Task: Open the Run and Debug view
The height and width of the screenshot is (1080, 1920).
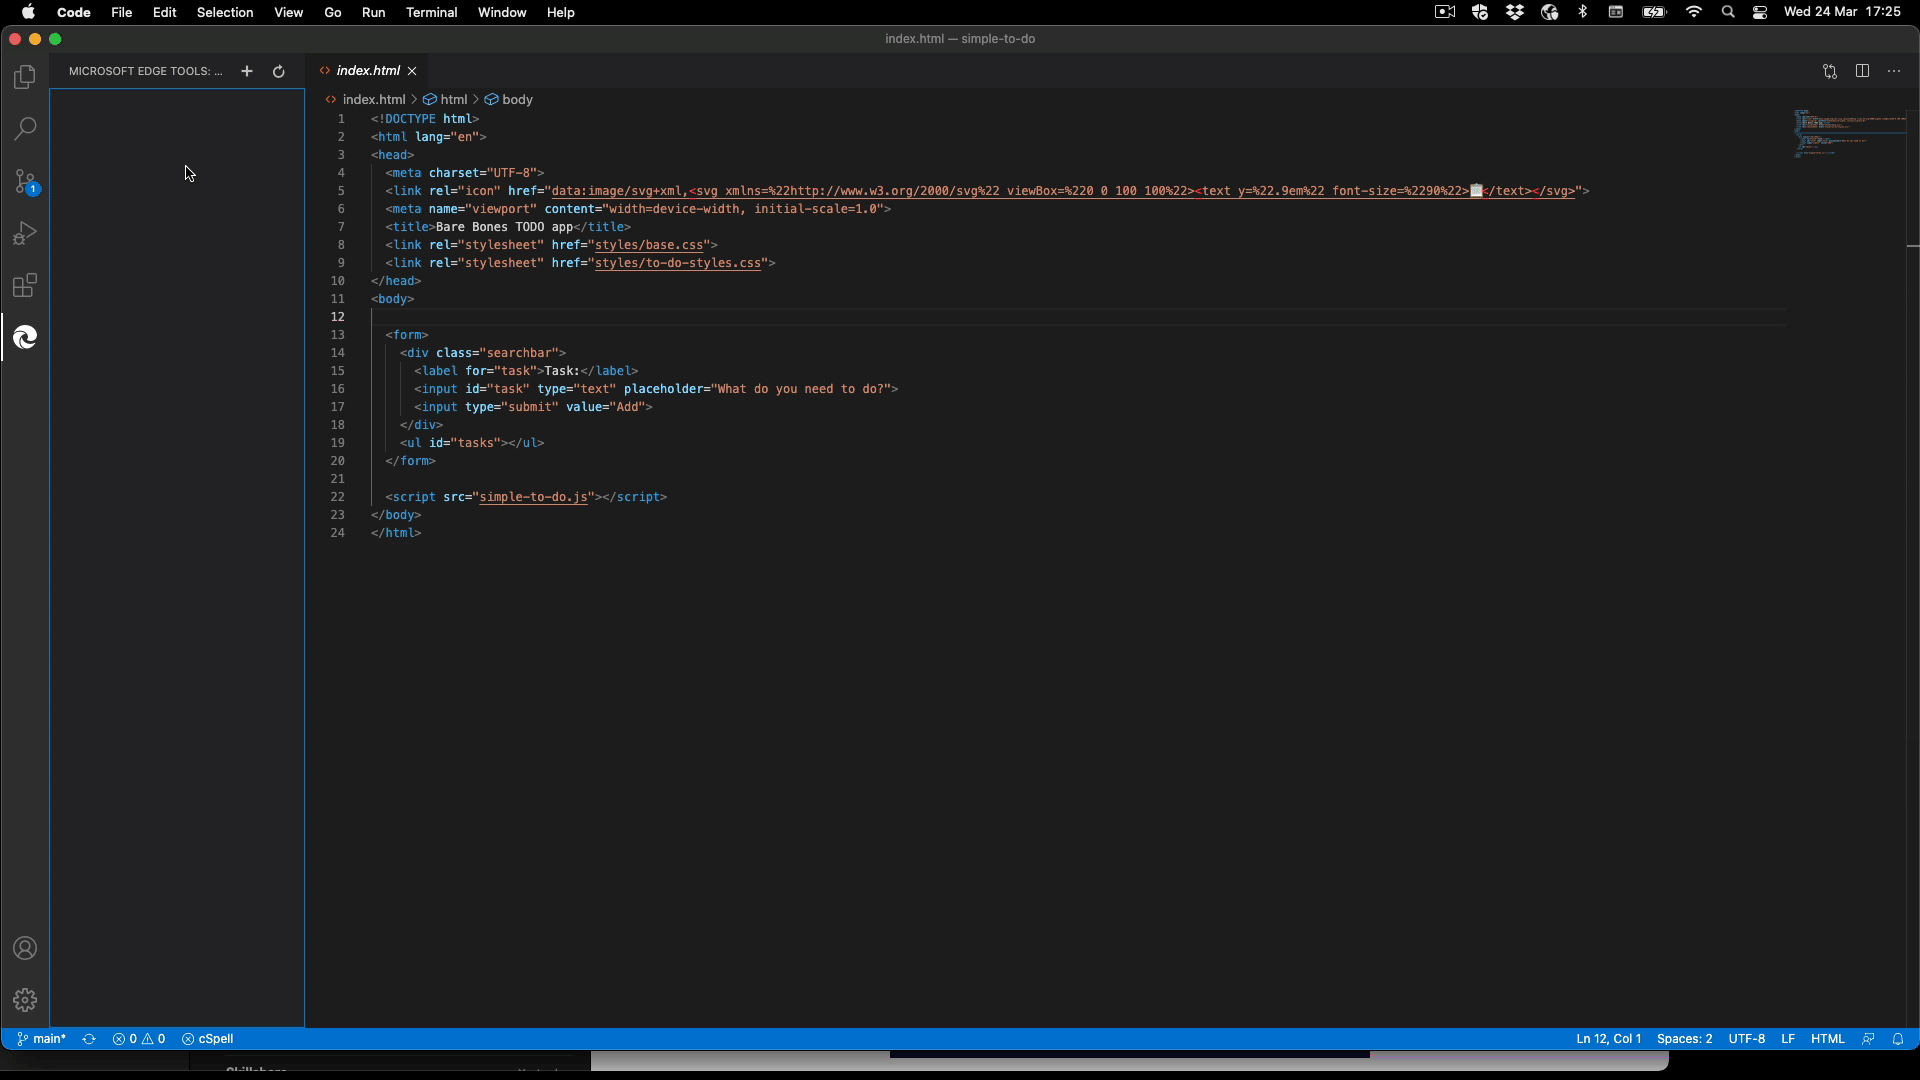Action: click(x=25, y=233)
